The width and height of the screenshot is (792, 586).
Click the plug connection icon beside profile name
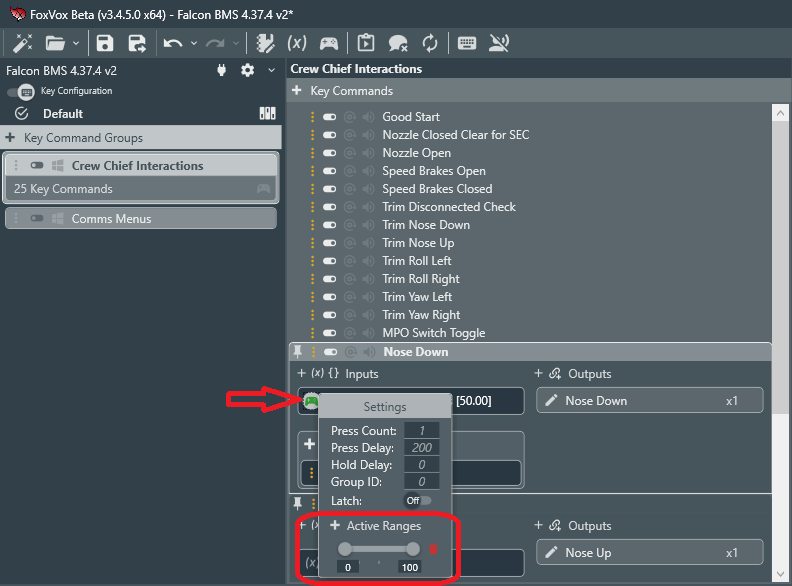point(221,70)
